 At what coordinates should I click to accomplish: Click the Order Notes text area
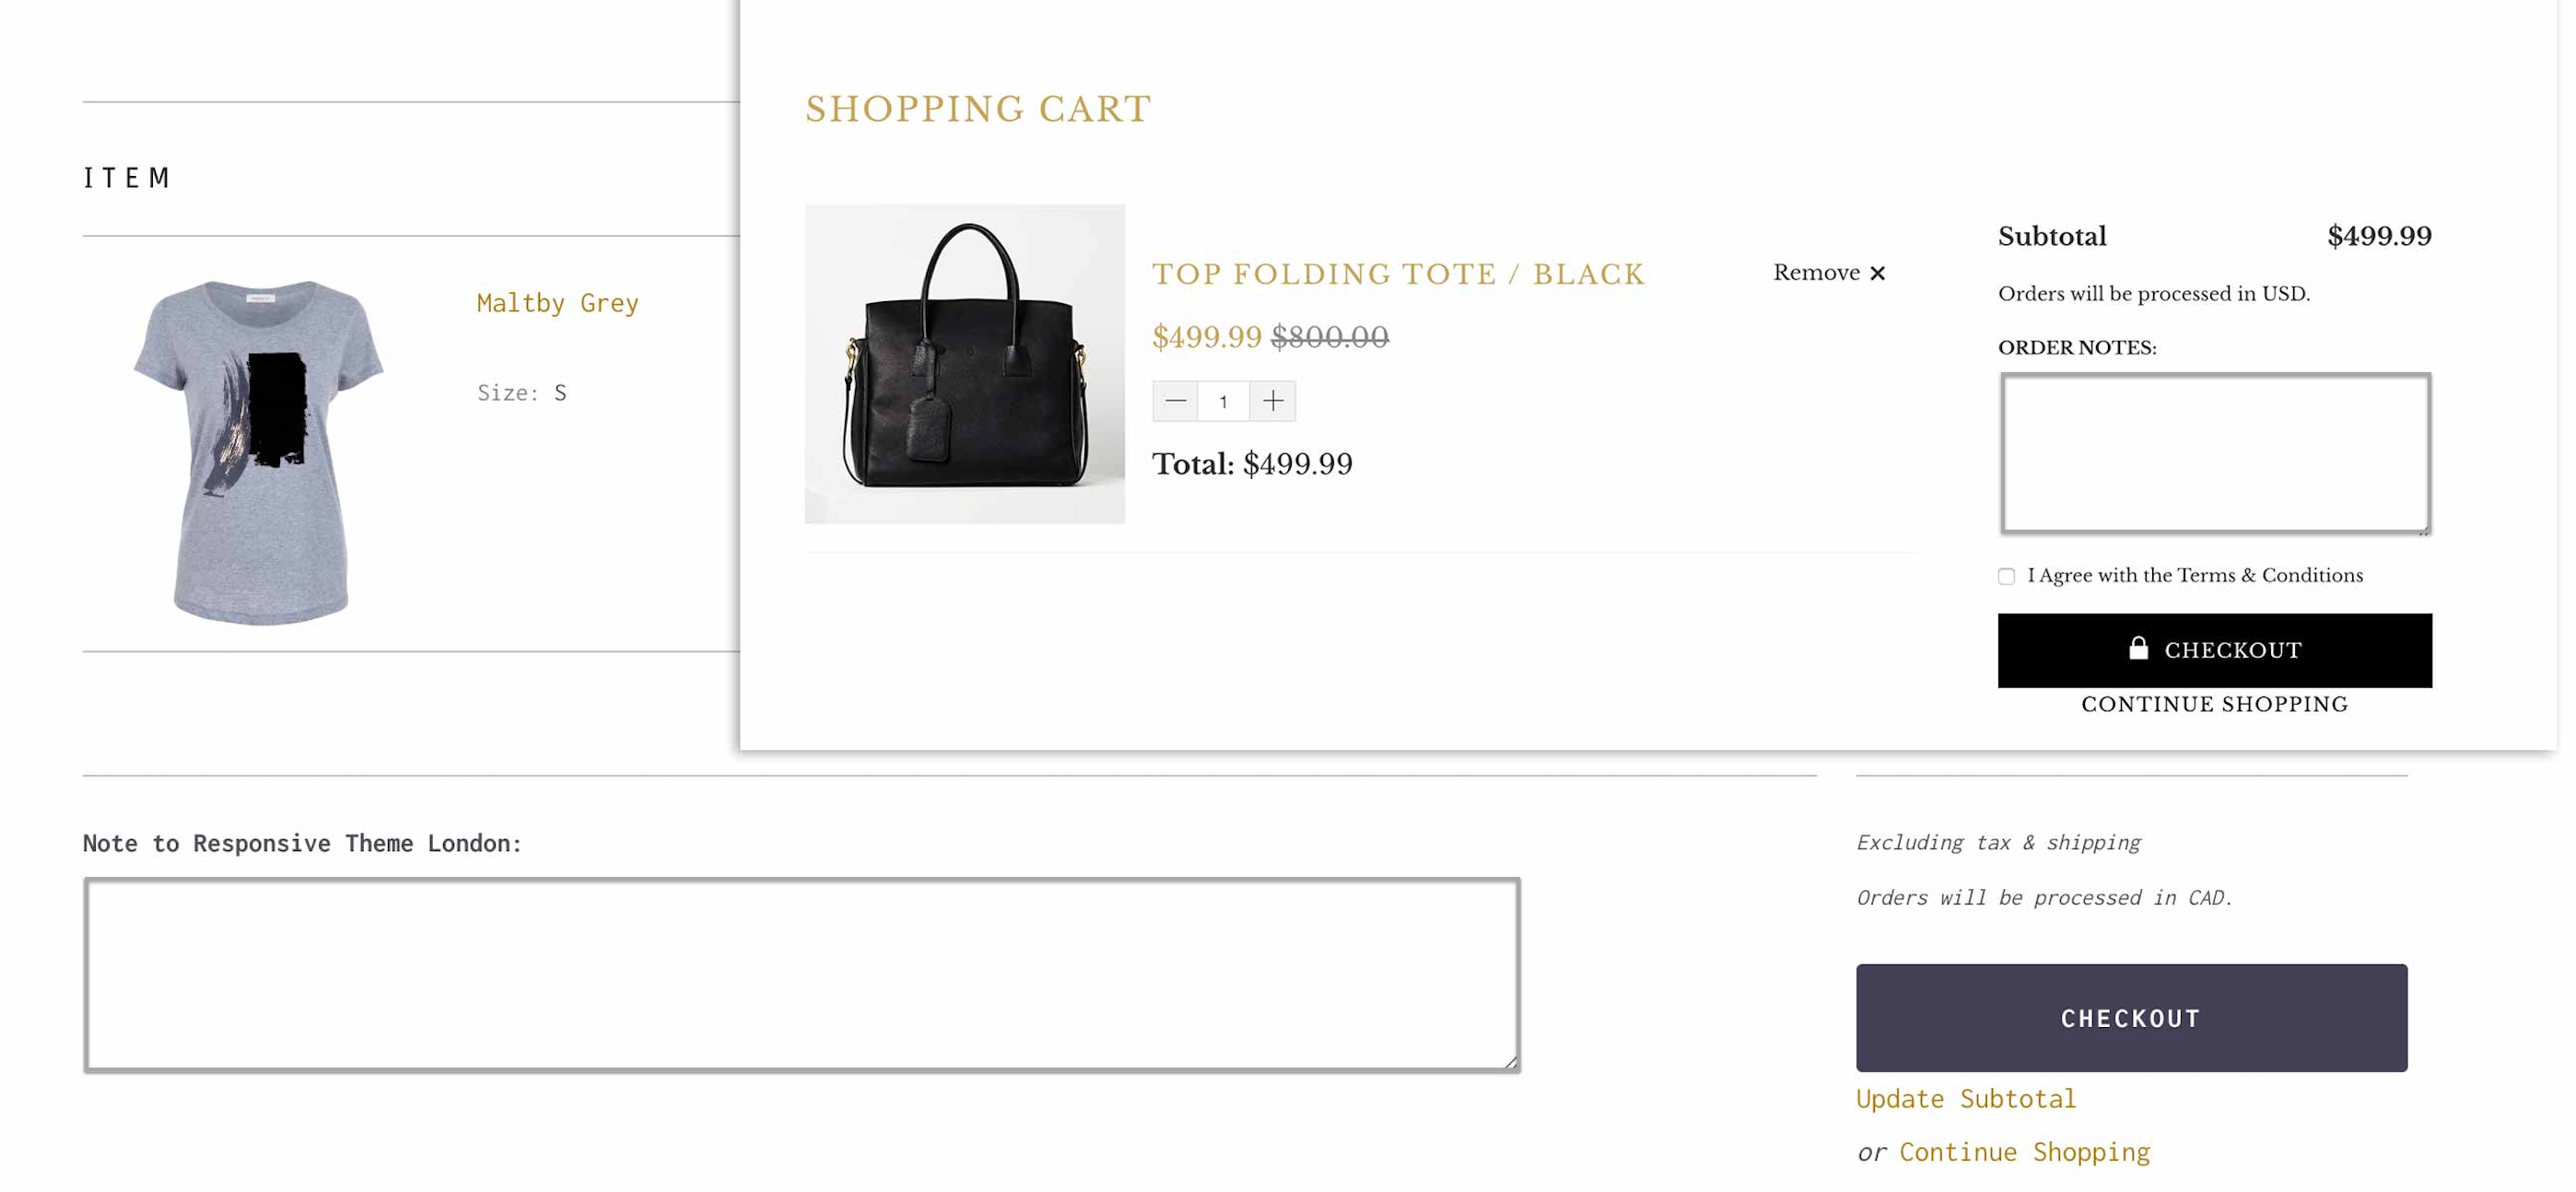pyautogui.click(x=2214, y=453)
